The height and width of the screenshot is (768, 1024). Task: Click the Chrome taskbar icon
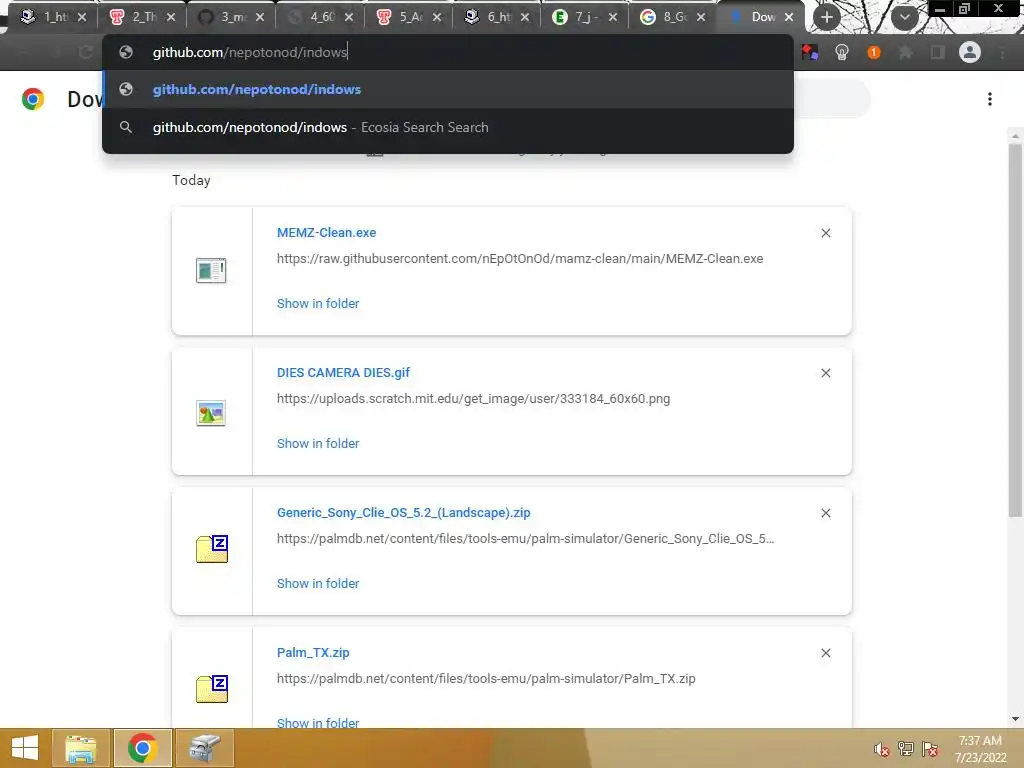click(x=142, y=748)
